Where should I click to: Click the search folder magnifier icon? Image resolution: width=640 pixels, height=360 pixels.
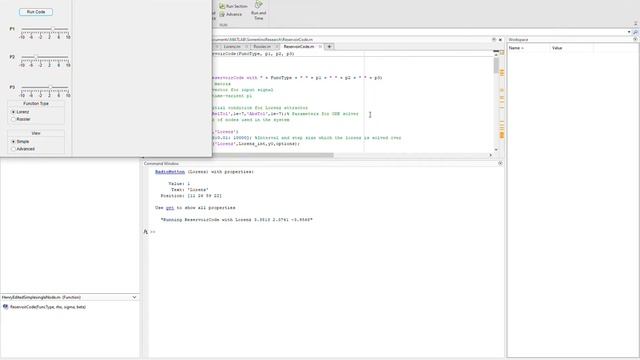pos(636,32)
